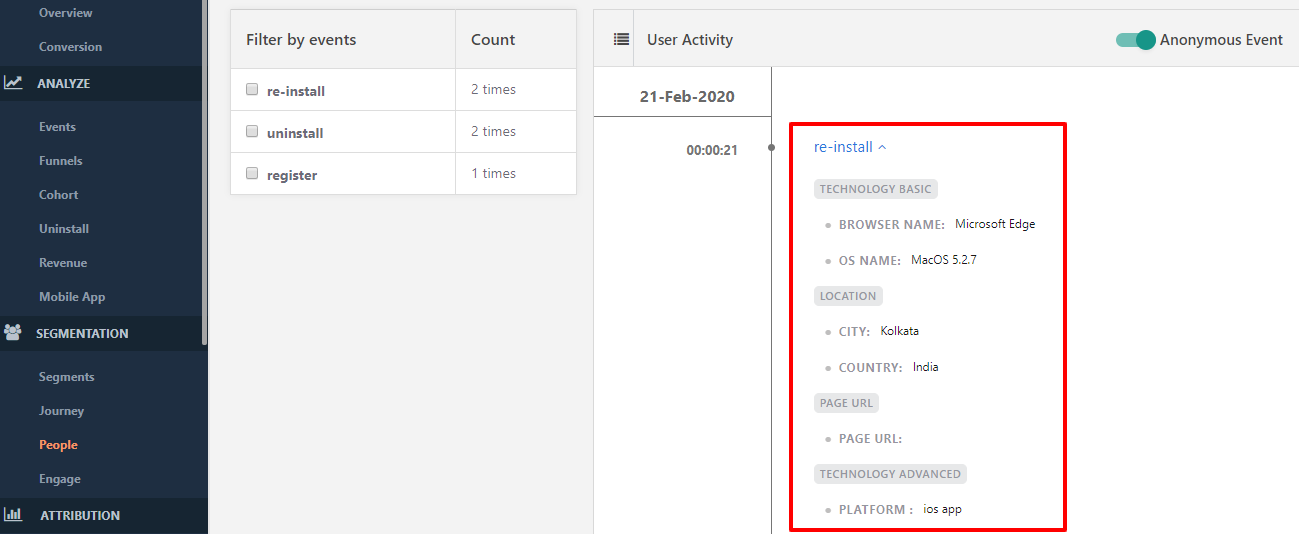Viewport: 1299px width, 534px height.
Task: Open the Journey page
Action: (x=62, y=411)
